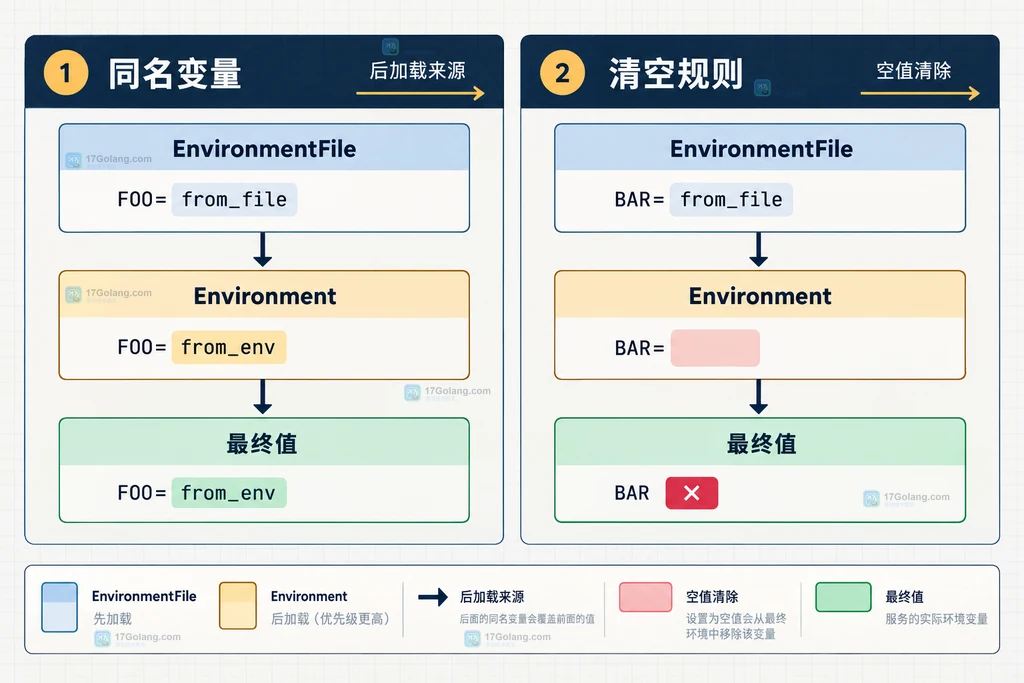
Task: Click the BAR= label in the yellow Environment box
Action: point(639,349)
